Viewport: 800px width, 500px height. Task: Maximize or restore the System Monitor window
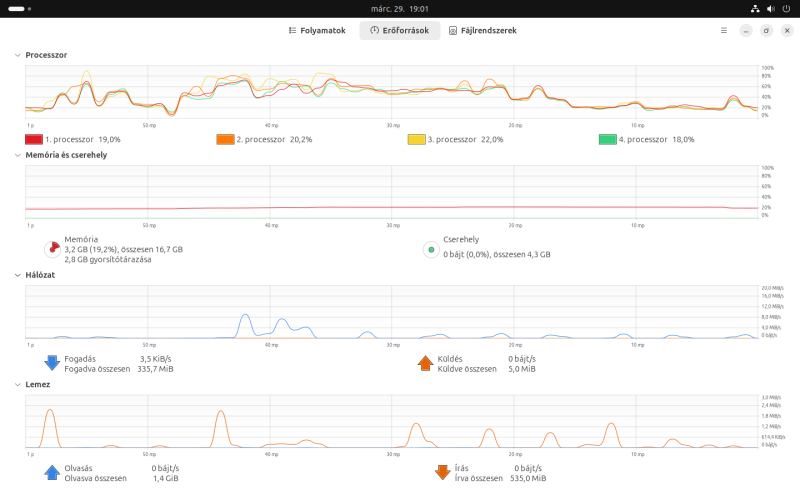(766, 31)
